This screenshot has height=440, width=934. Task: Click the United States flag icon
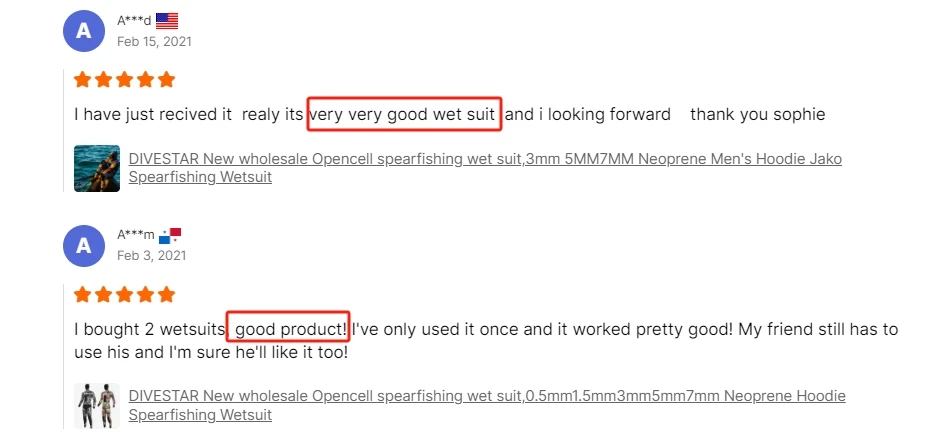[x=167, y=20]
